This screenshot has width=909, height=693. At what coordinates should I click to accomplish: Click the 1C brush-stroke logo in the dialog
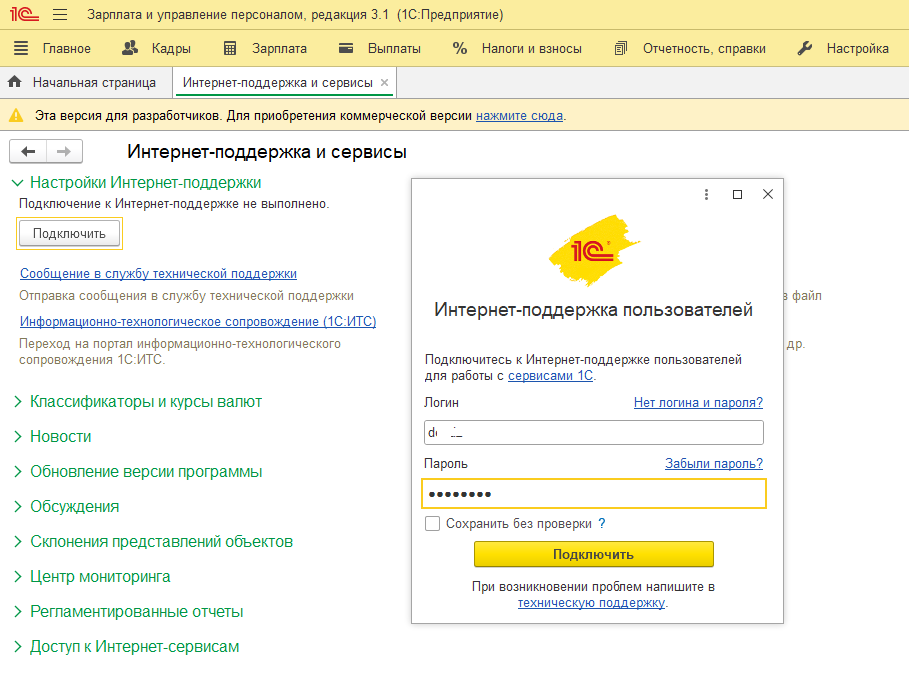coord(594,251)
